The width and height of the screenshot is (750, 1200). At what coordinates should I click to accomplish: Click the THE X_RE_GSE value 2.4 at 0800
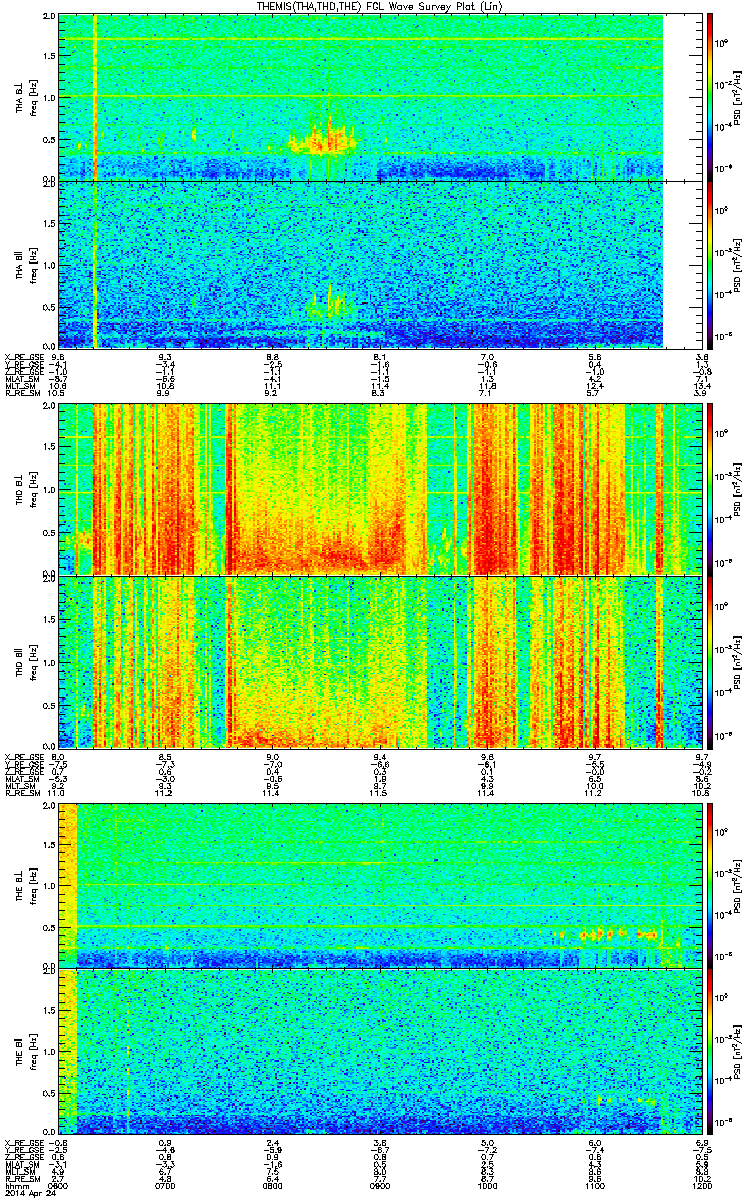click(272, 1142)
